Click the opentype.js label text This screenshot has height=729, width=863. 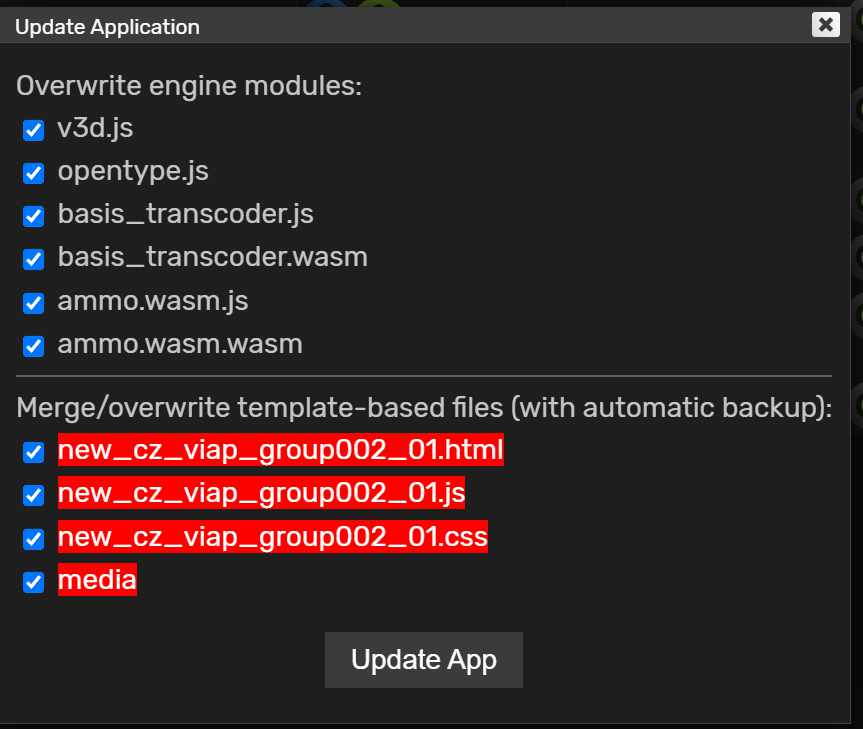coord(133,171)
